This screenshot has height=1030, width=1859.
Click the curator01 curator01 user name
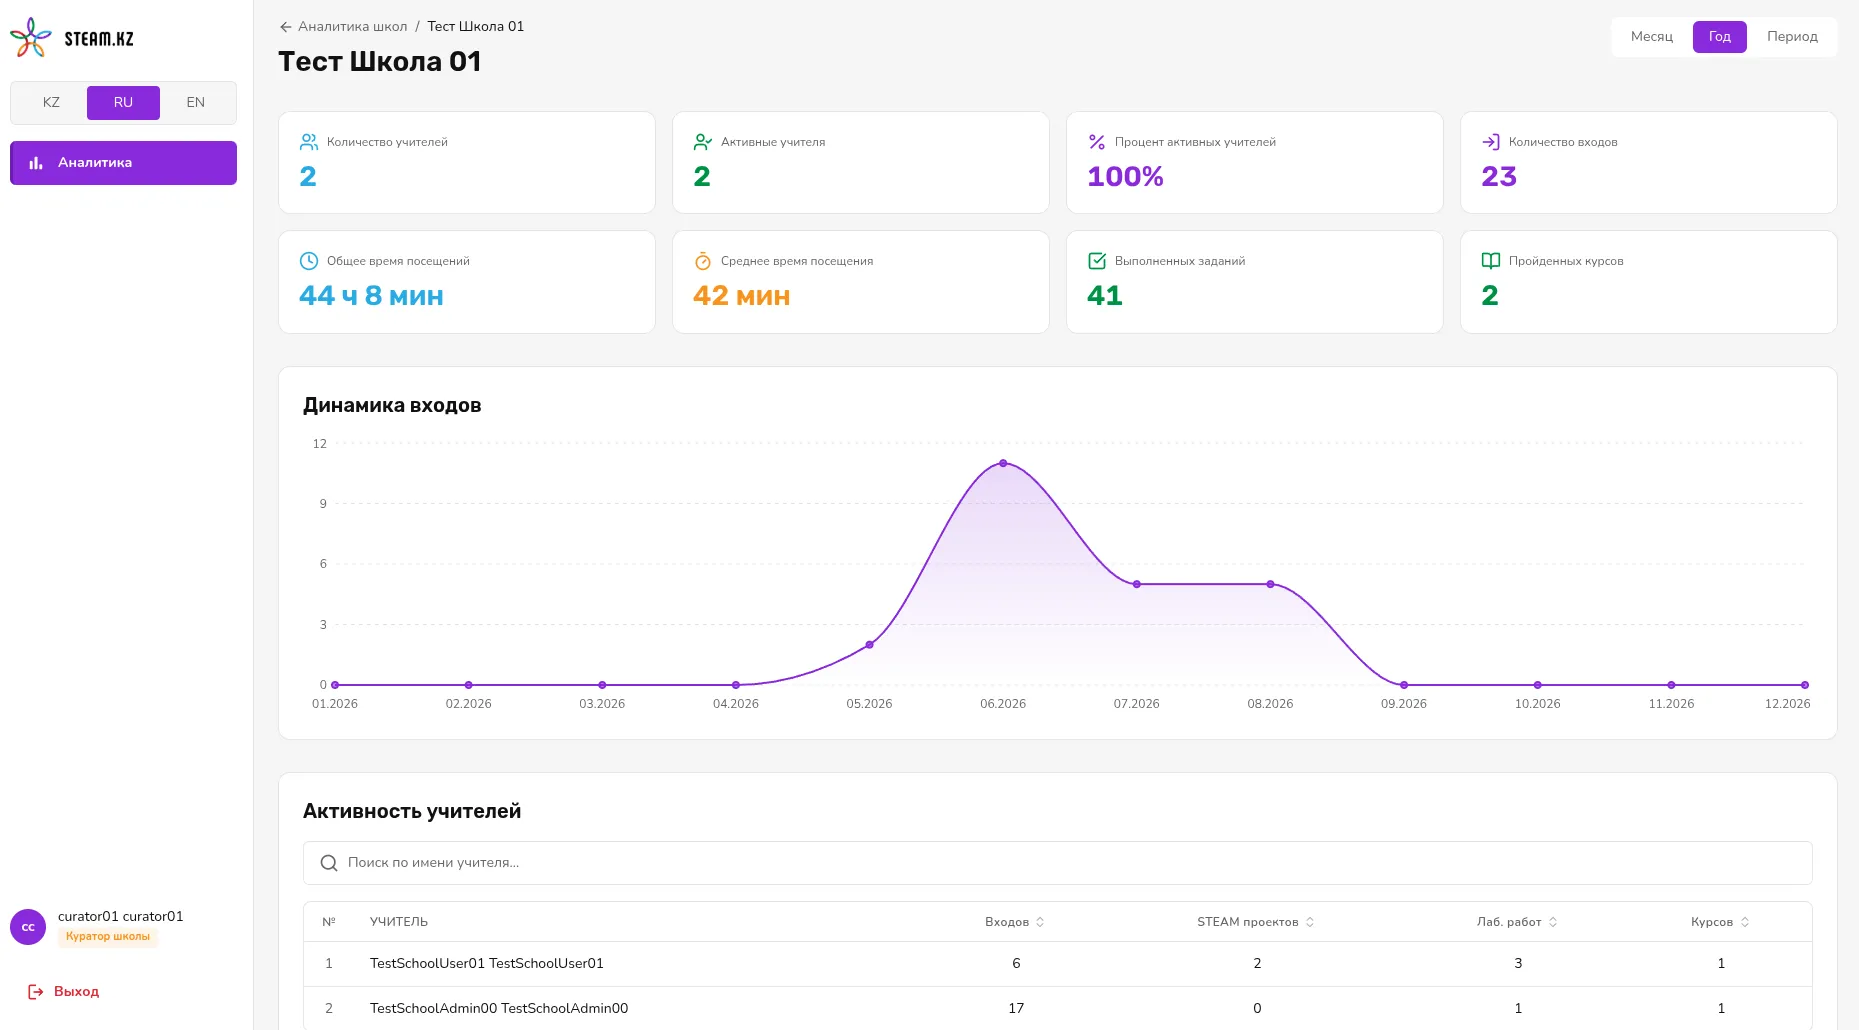click(121, 916)
